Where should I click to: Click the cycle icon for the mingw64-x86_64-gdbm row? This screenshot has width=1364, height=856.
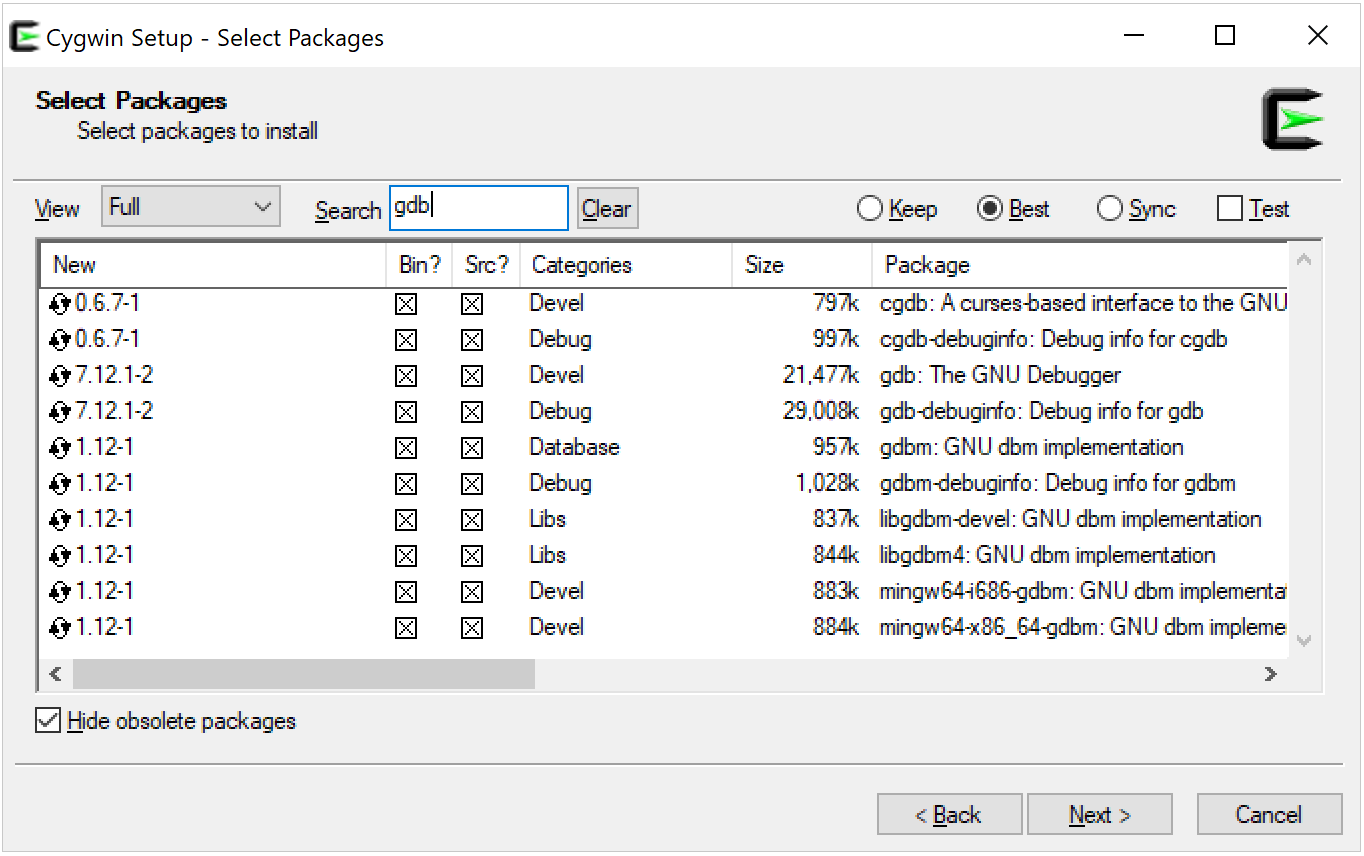coord(60,628)
